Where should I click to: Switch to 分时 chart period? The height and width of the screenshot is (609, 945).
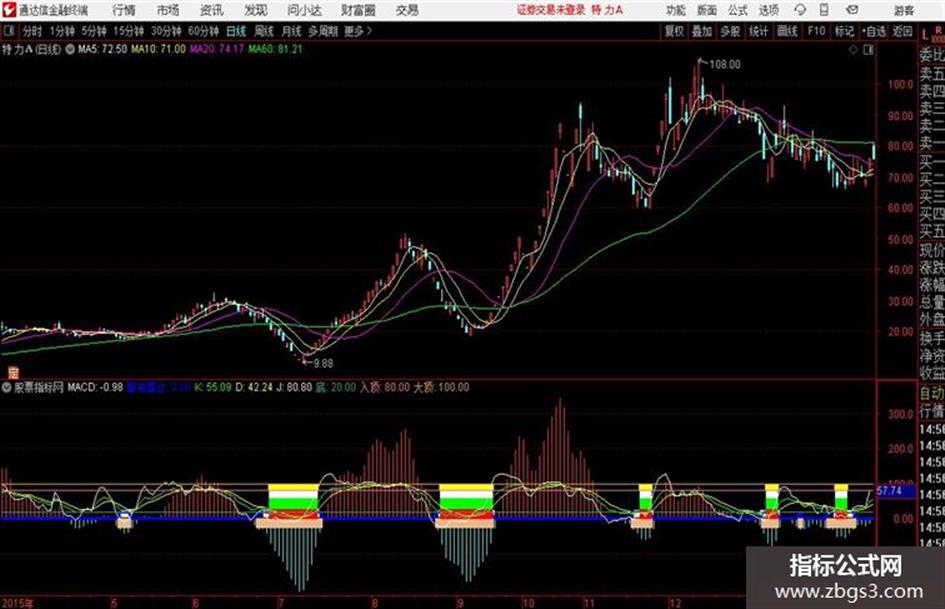pyautogui.click(x=32, y=31)
